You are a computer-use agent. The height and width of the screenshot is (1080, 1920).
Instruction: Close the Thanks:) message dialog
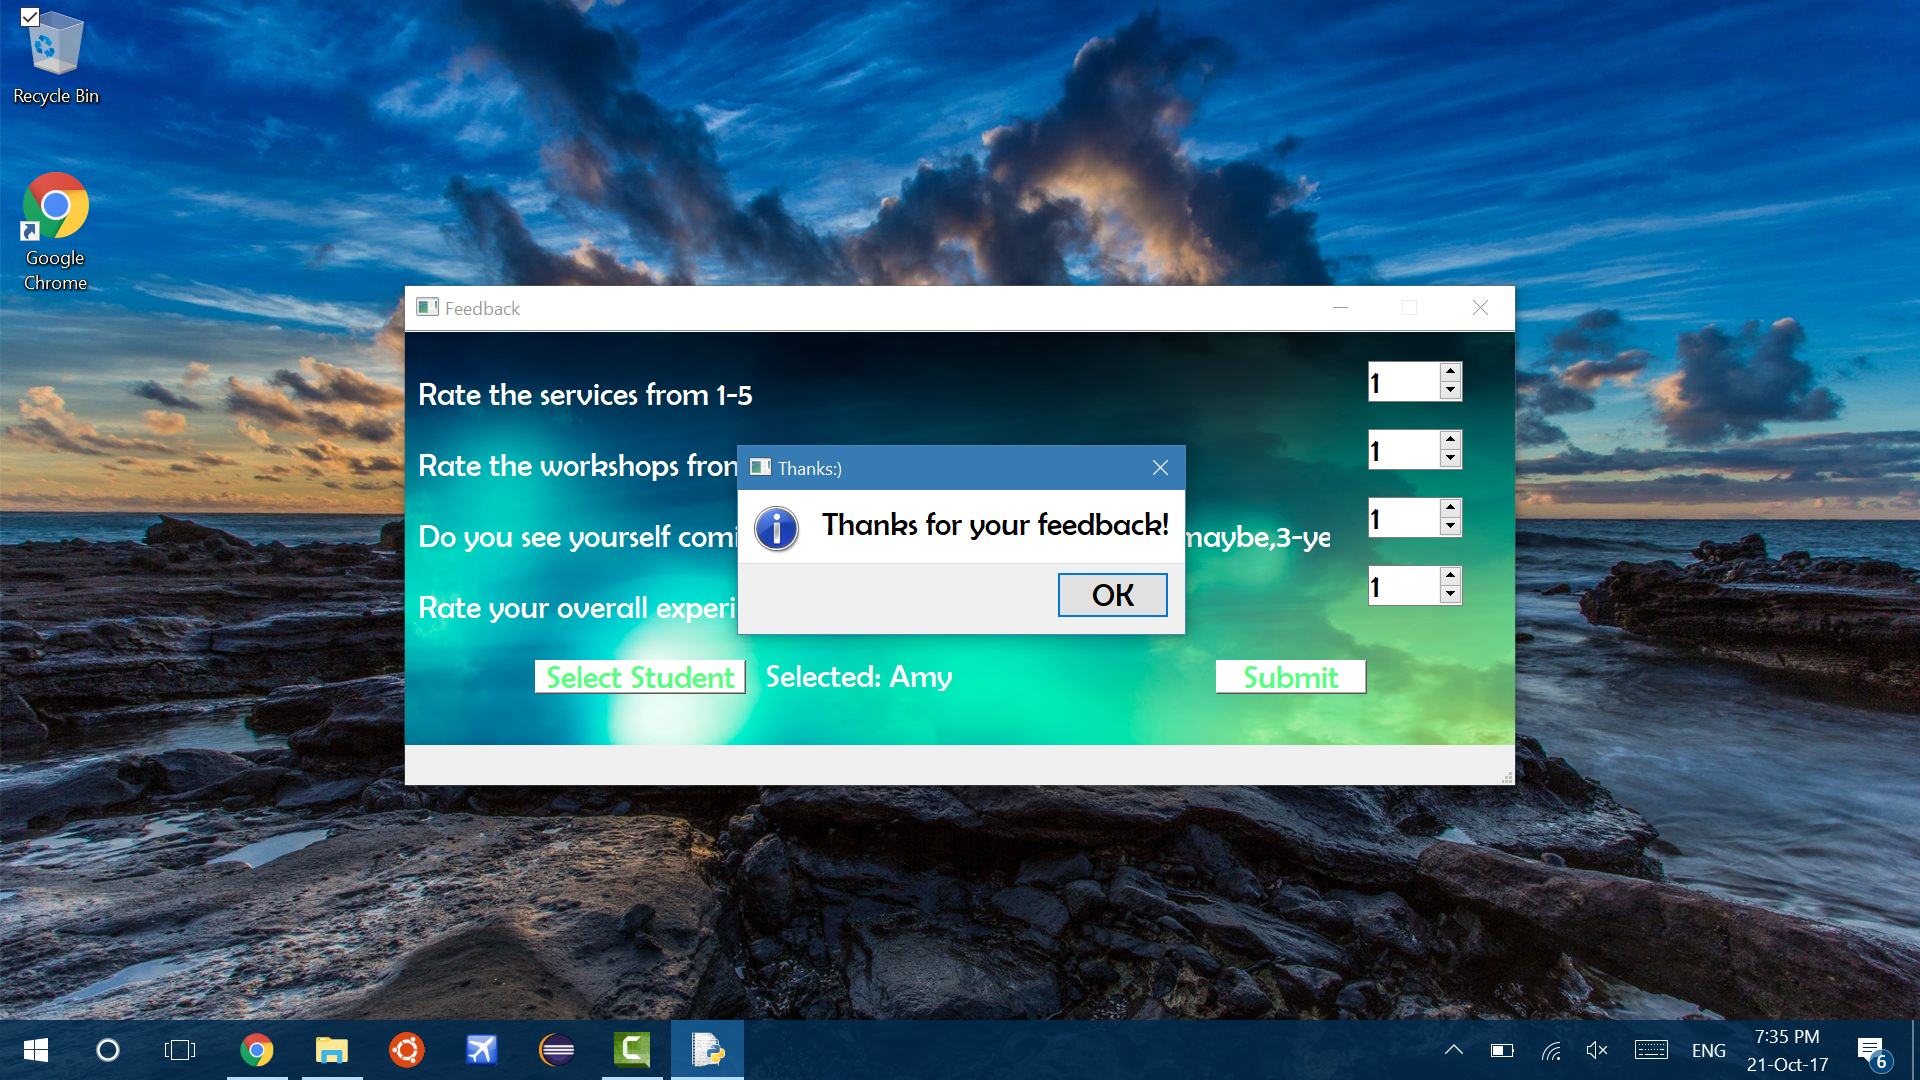point(1160,468)
